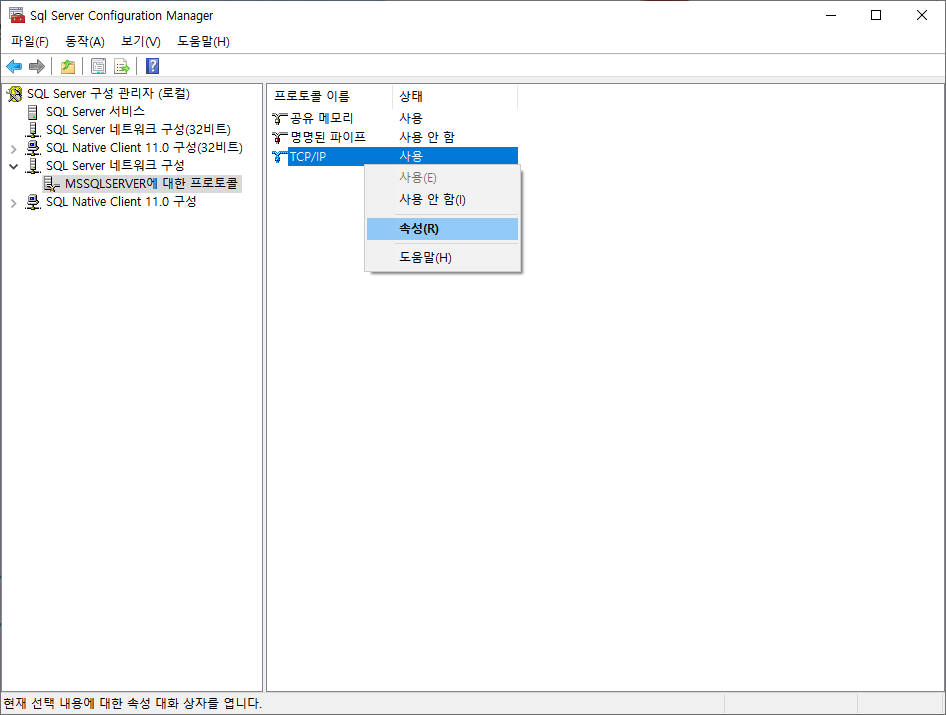The height and width of the screenshot is (715, 946).
Task: Click 사용 status of TCP/IP row
Action: (x=411, y=156)
